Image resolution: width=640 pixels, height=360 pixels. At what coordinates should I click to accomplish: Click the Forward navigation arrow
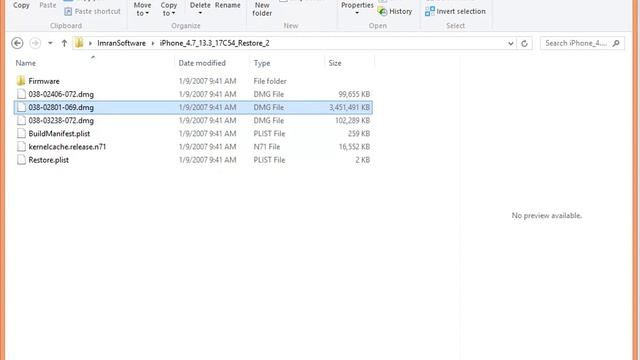pyautogui.click(x=35, y=43)
